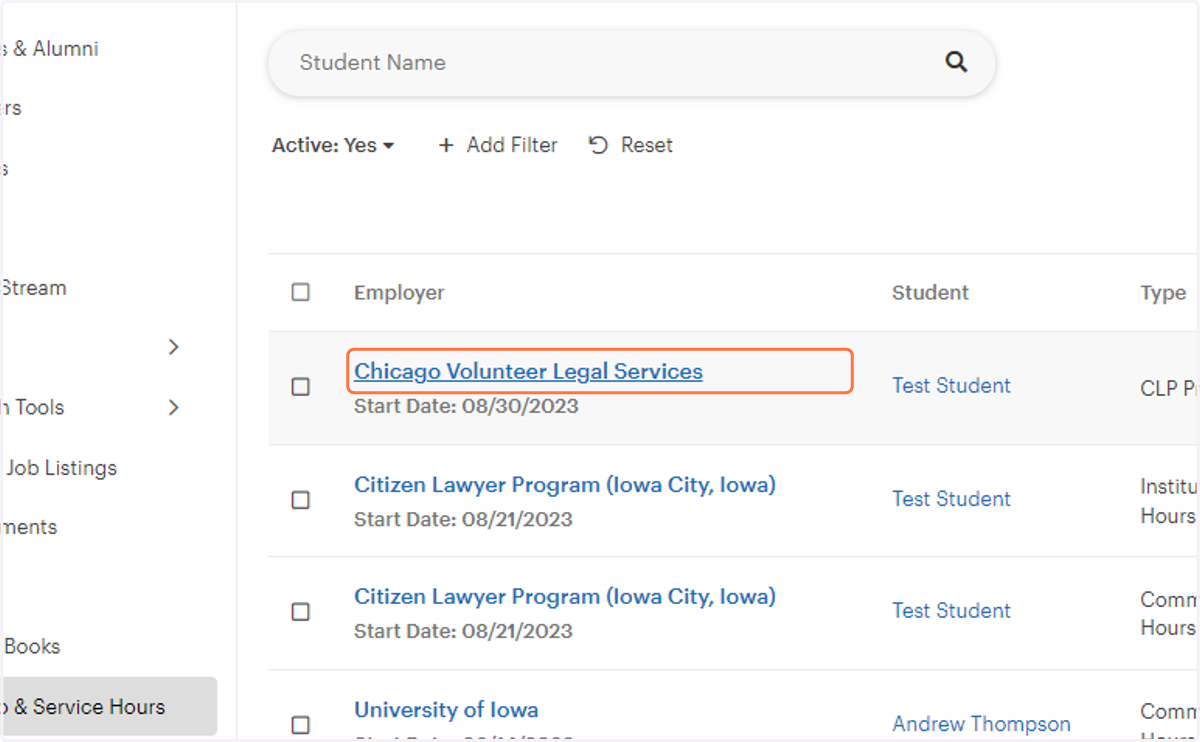Open the Tools sidebar item
This screenshot has width=1200, height=742.
tap(32, 407)
